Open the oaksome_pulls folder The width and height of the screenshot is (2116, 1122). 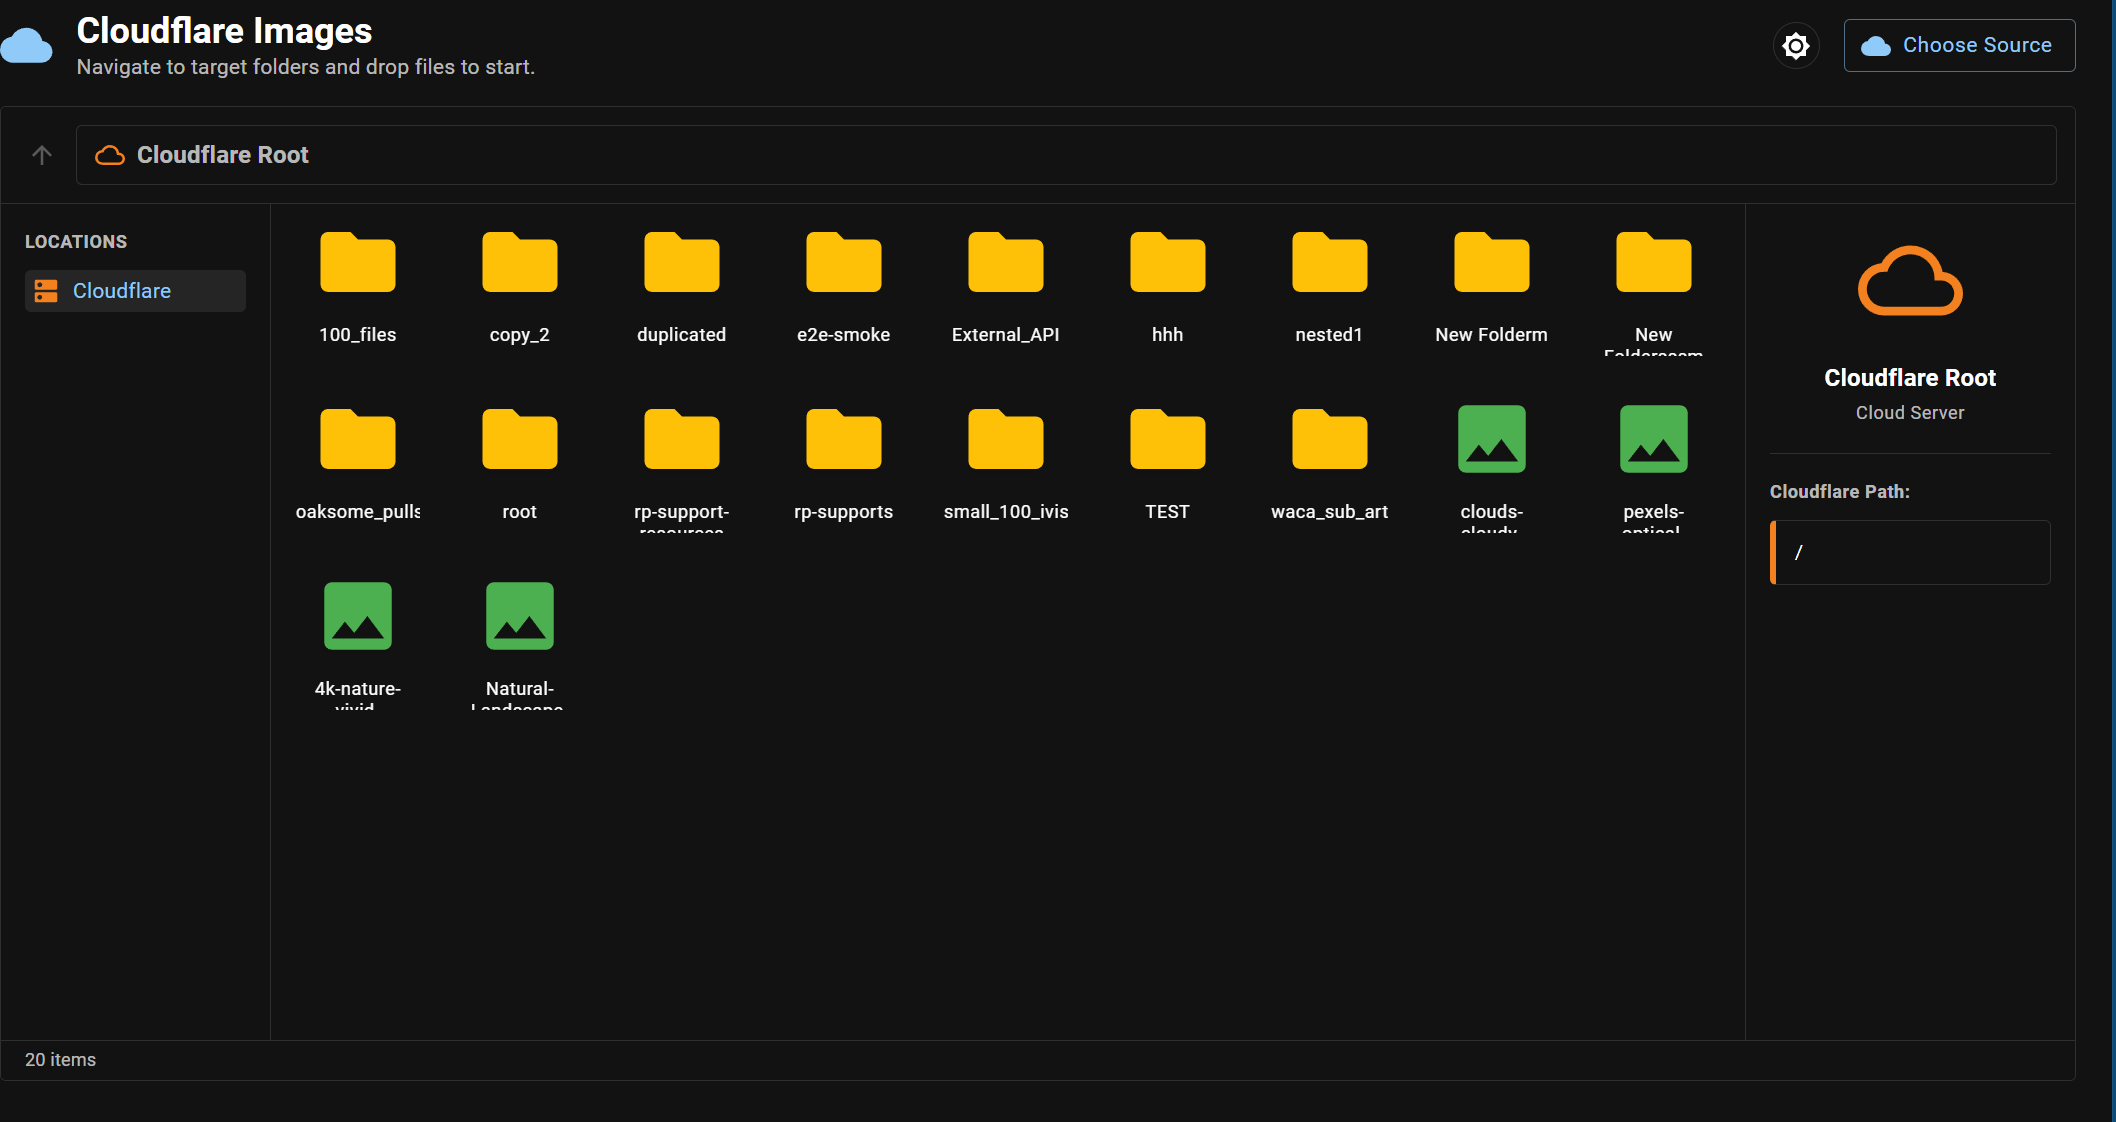pos(357,463)
